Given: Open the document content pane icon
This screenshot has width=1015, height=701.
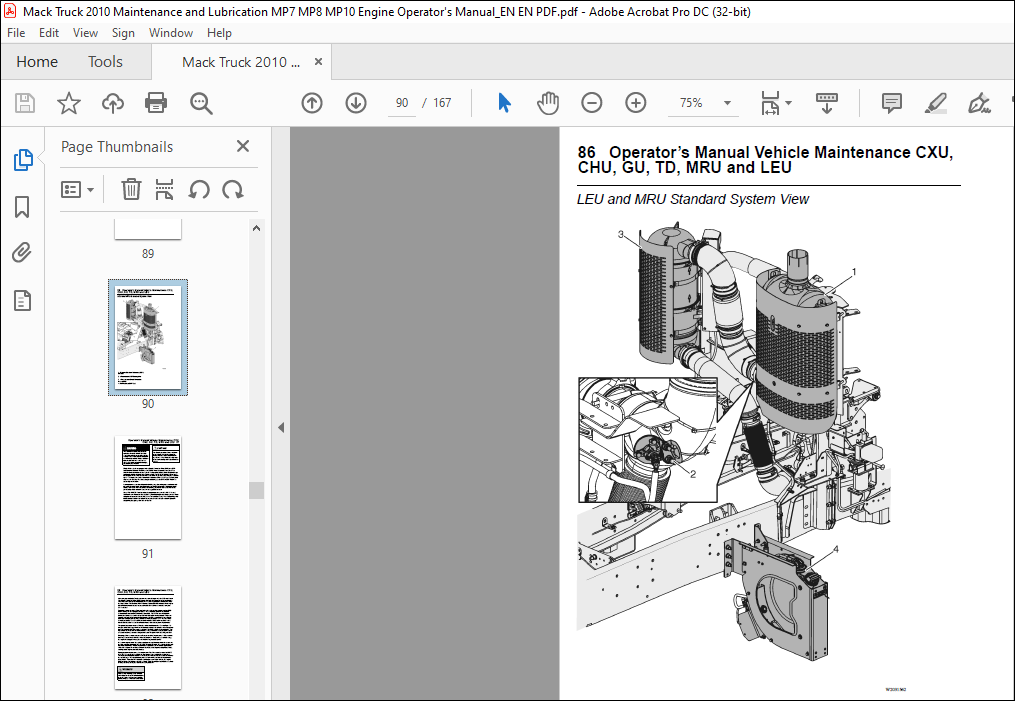Looking at the screenshot, I should (22, 300).
